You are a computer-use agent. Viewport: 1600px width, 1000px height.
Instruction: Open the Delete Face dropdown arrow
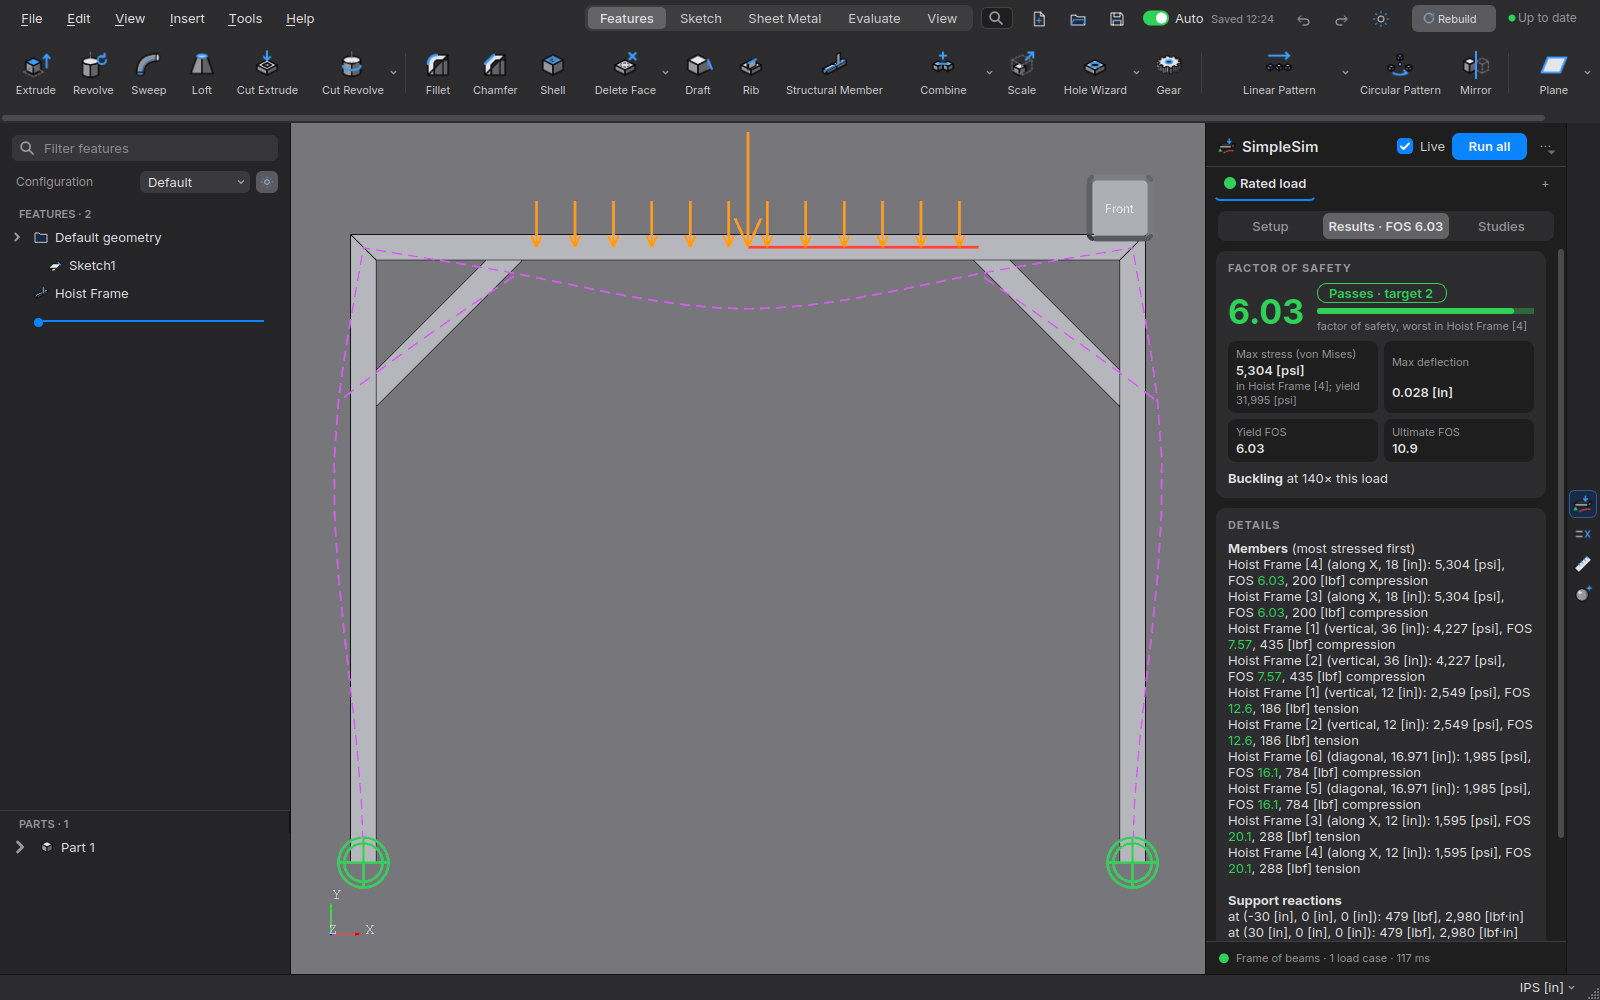click(x=665, y=73)
